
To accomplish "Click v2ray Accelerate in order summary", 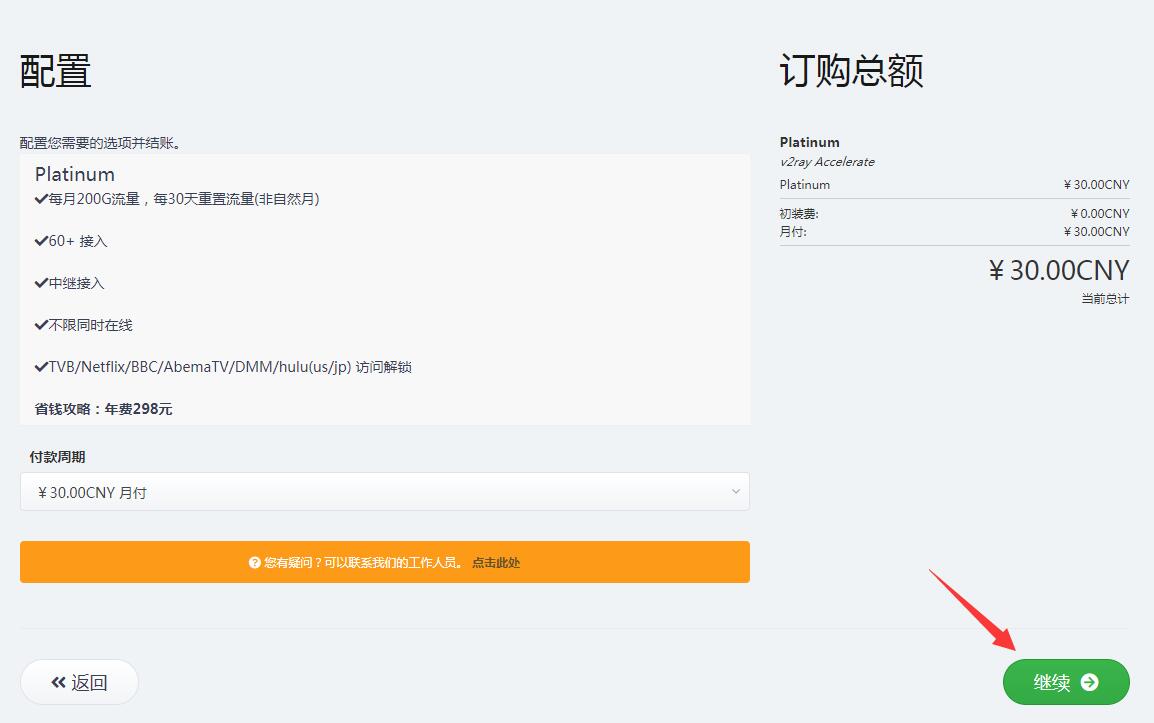I will pyautogui.click(x=827, y=162).
